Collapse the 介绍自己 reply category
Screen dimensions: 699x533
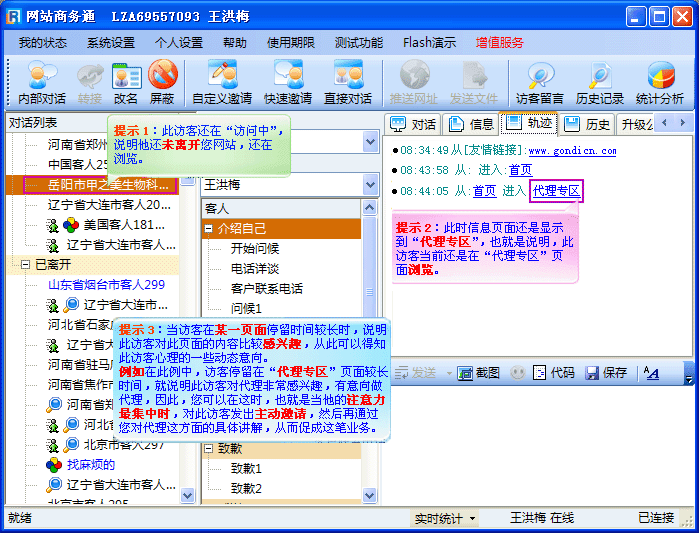click(209, 228)
